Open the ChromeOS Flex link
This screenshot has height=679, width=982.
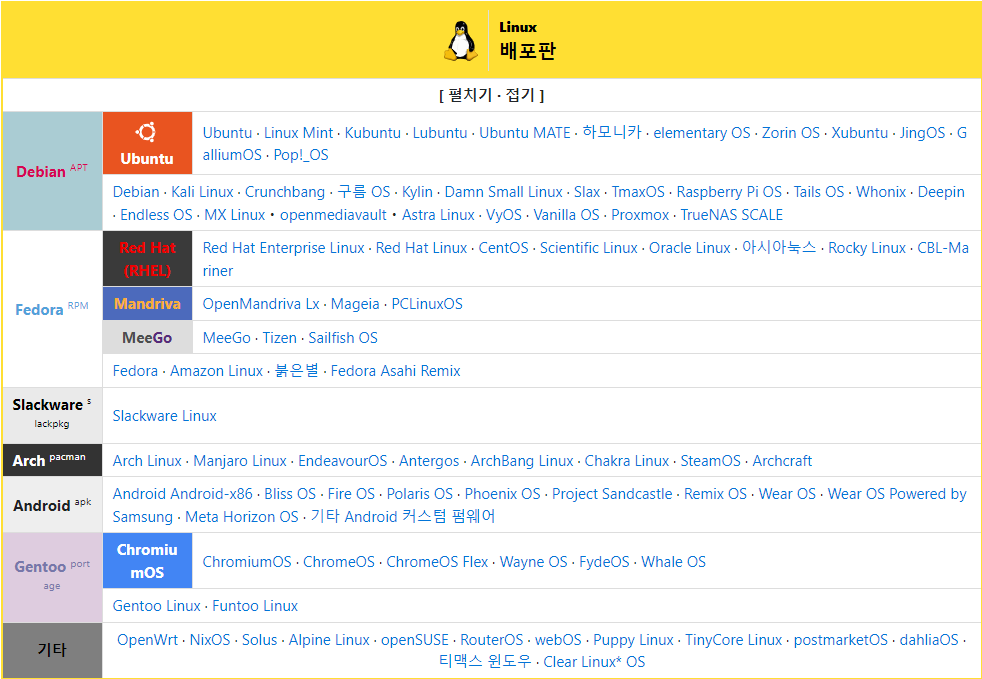click(437, 562)
